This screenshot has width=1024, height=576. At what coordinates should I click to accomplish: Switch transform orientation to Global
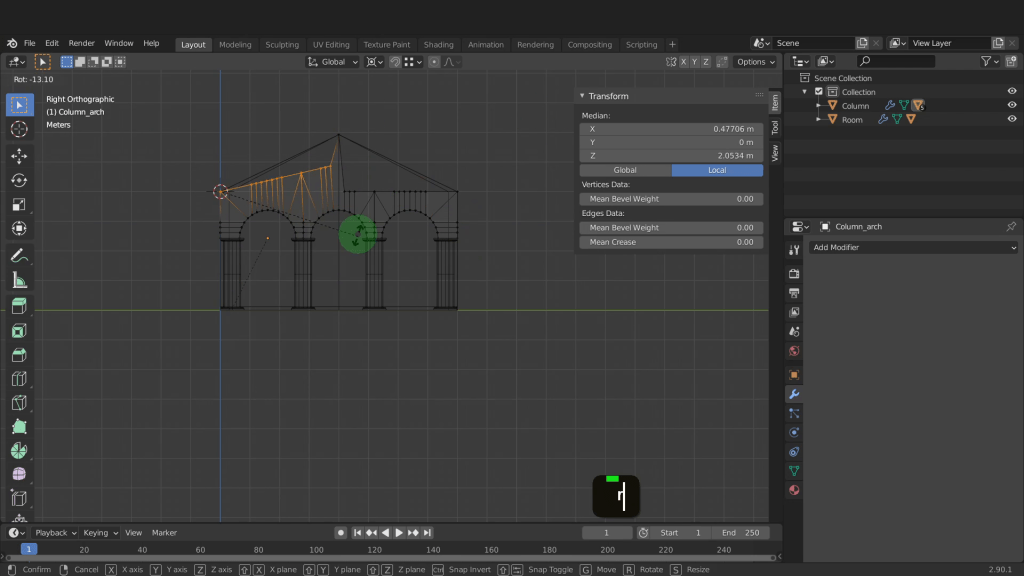coord(625,170)
